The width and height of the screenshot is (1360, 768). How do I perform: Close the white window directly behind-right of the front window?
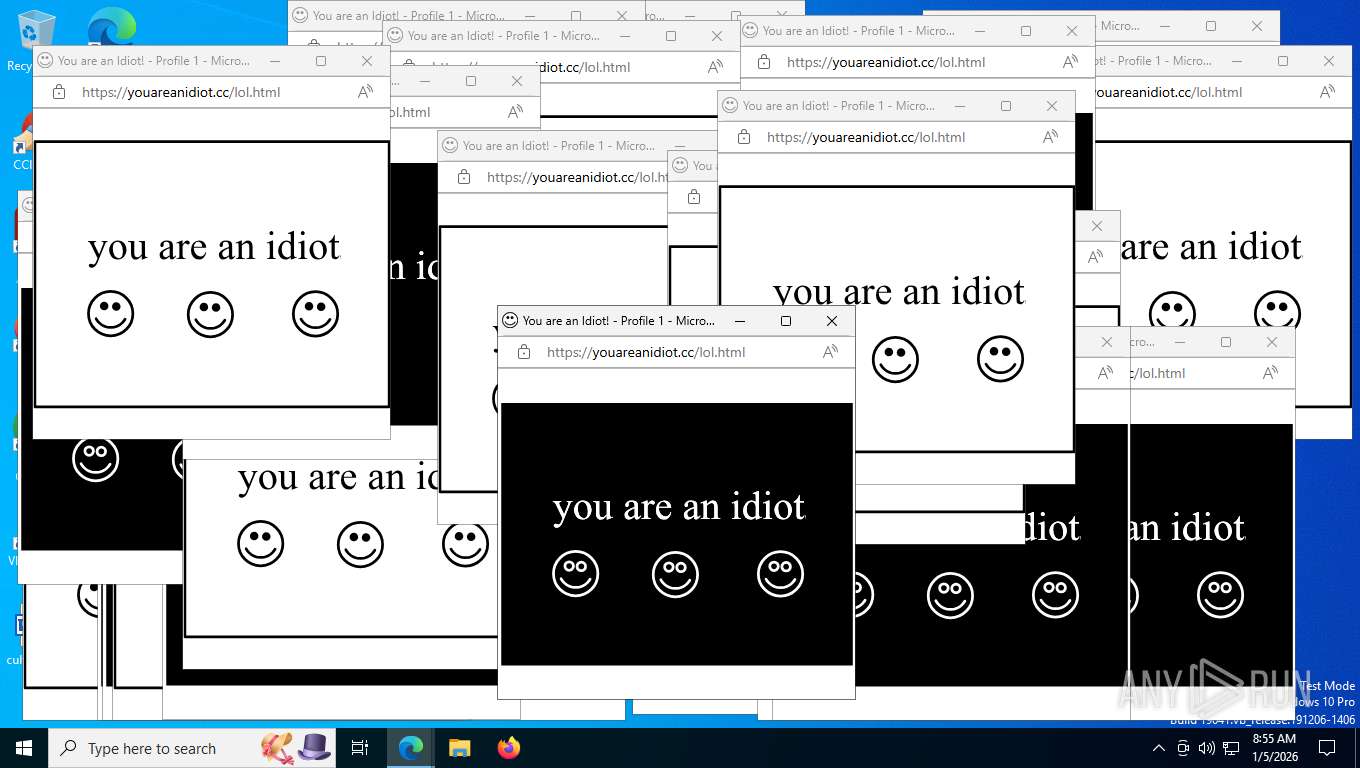[1052, 106]
